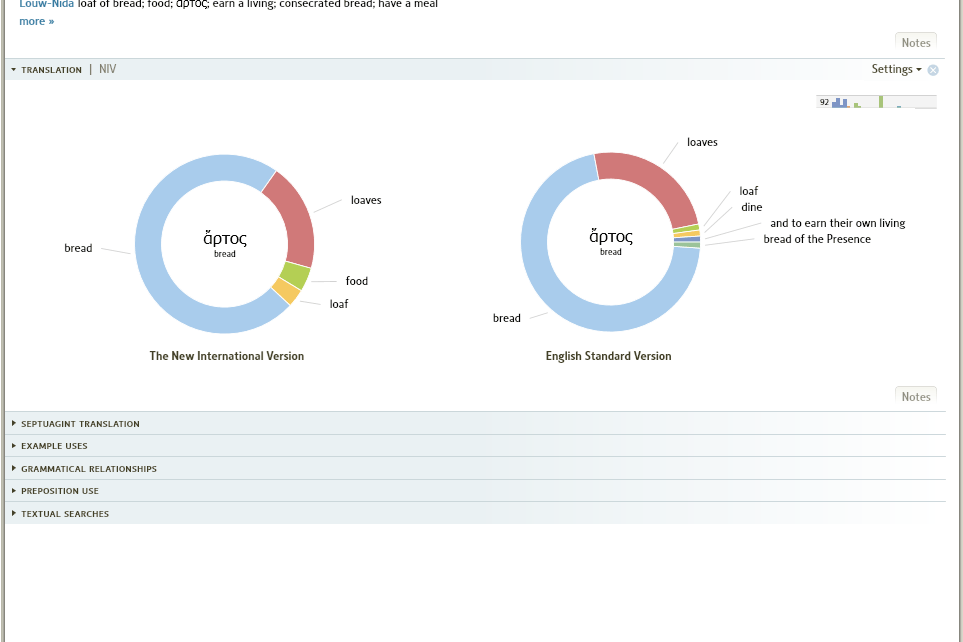Click the Louw-Nida link

(46, 4)
